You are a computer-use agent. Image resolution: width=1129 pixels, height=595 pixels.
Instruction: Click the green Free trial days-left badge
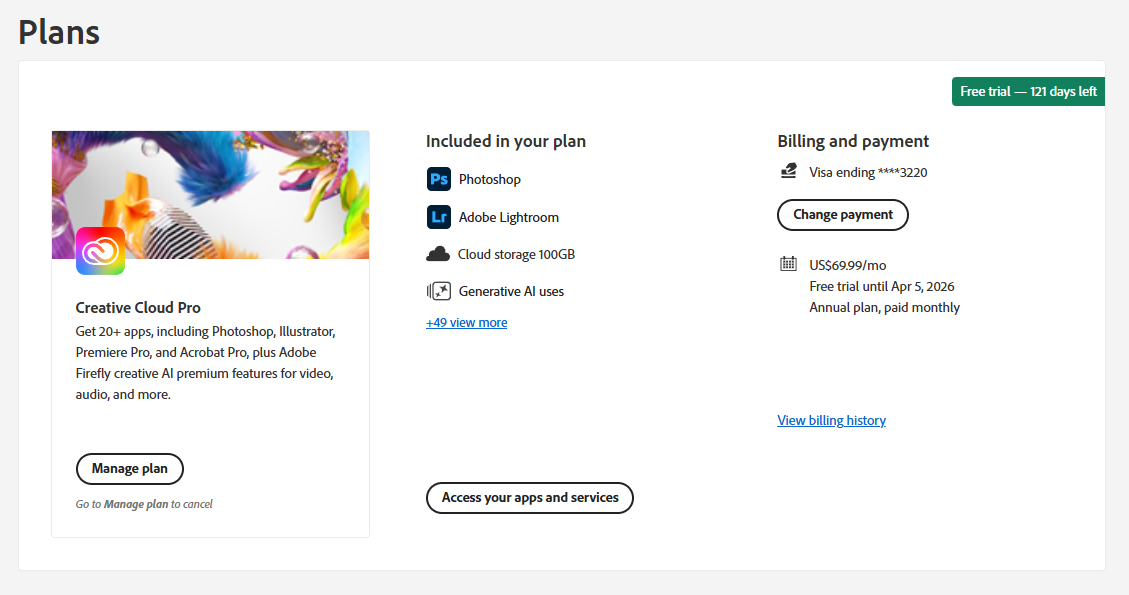pos(1028,92)
